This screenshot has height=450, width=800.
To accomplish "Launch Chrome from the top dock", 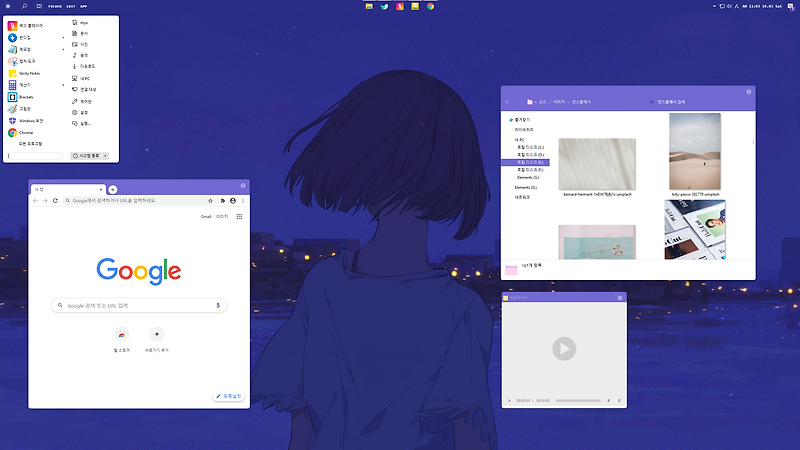I will pyautogui.click(x=431, y=6).
